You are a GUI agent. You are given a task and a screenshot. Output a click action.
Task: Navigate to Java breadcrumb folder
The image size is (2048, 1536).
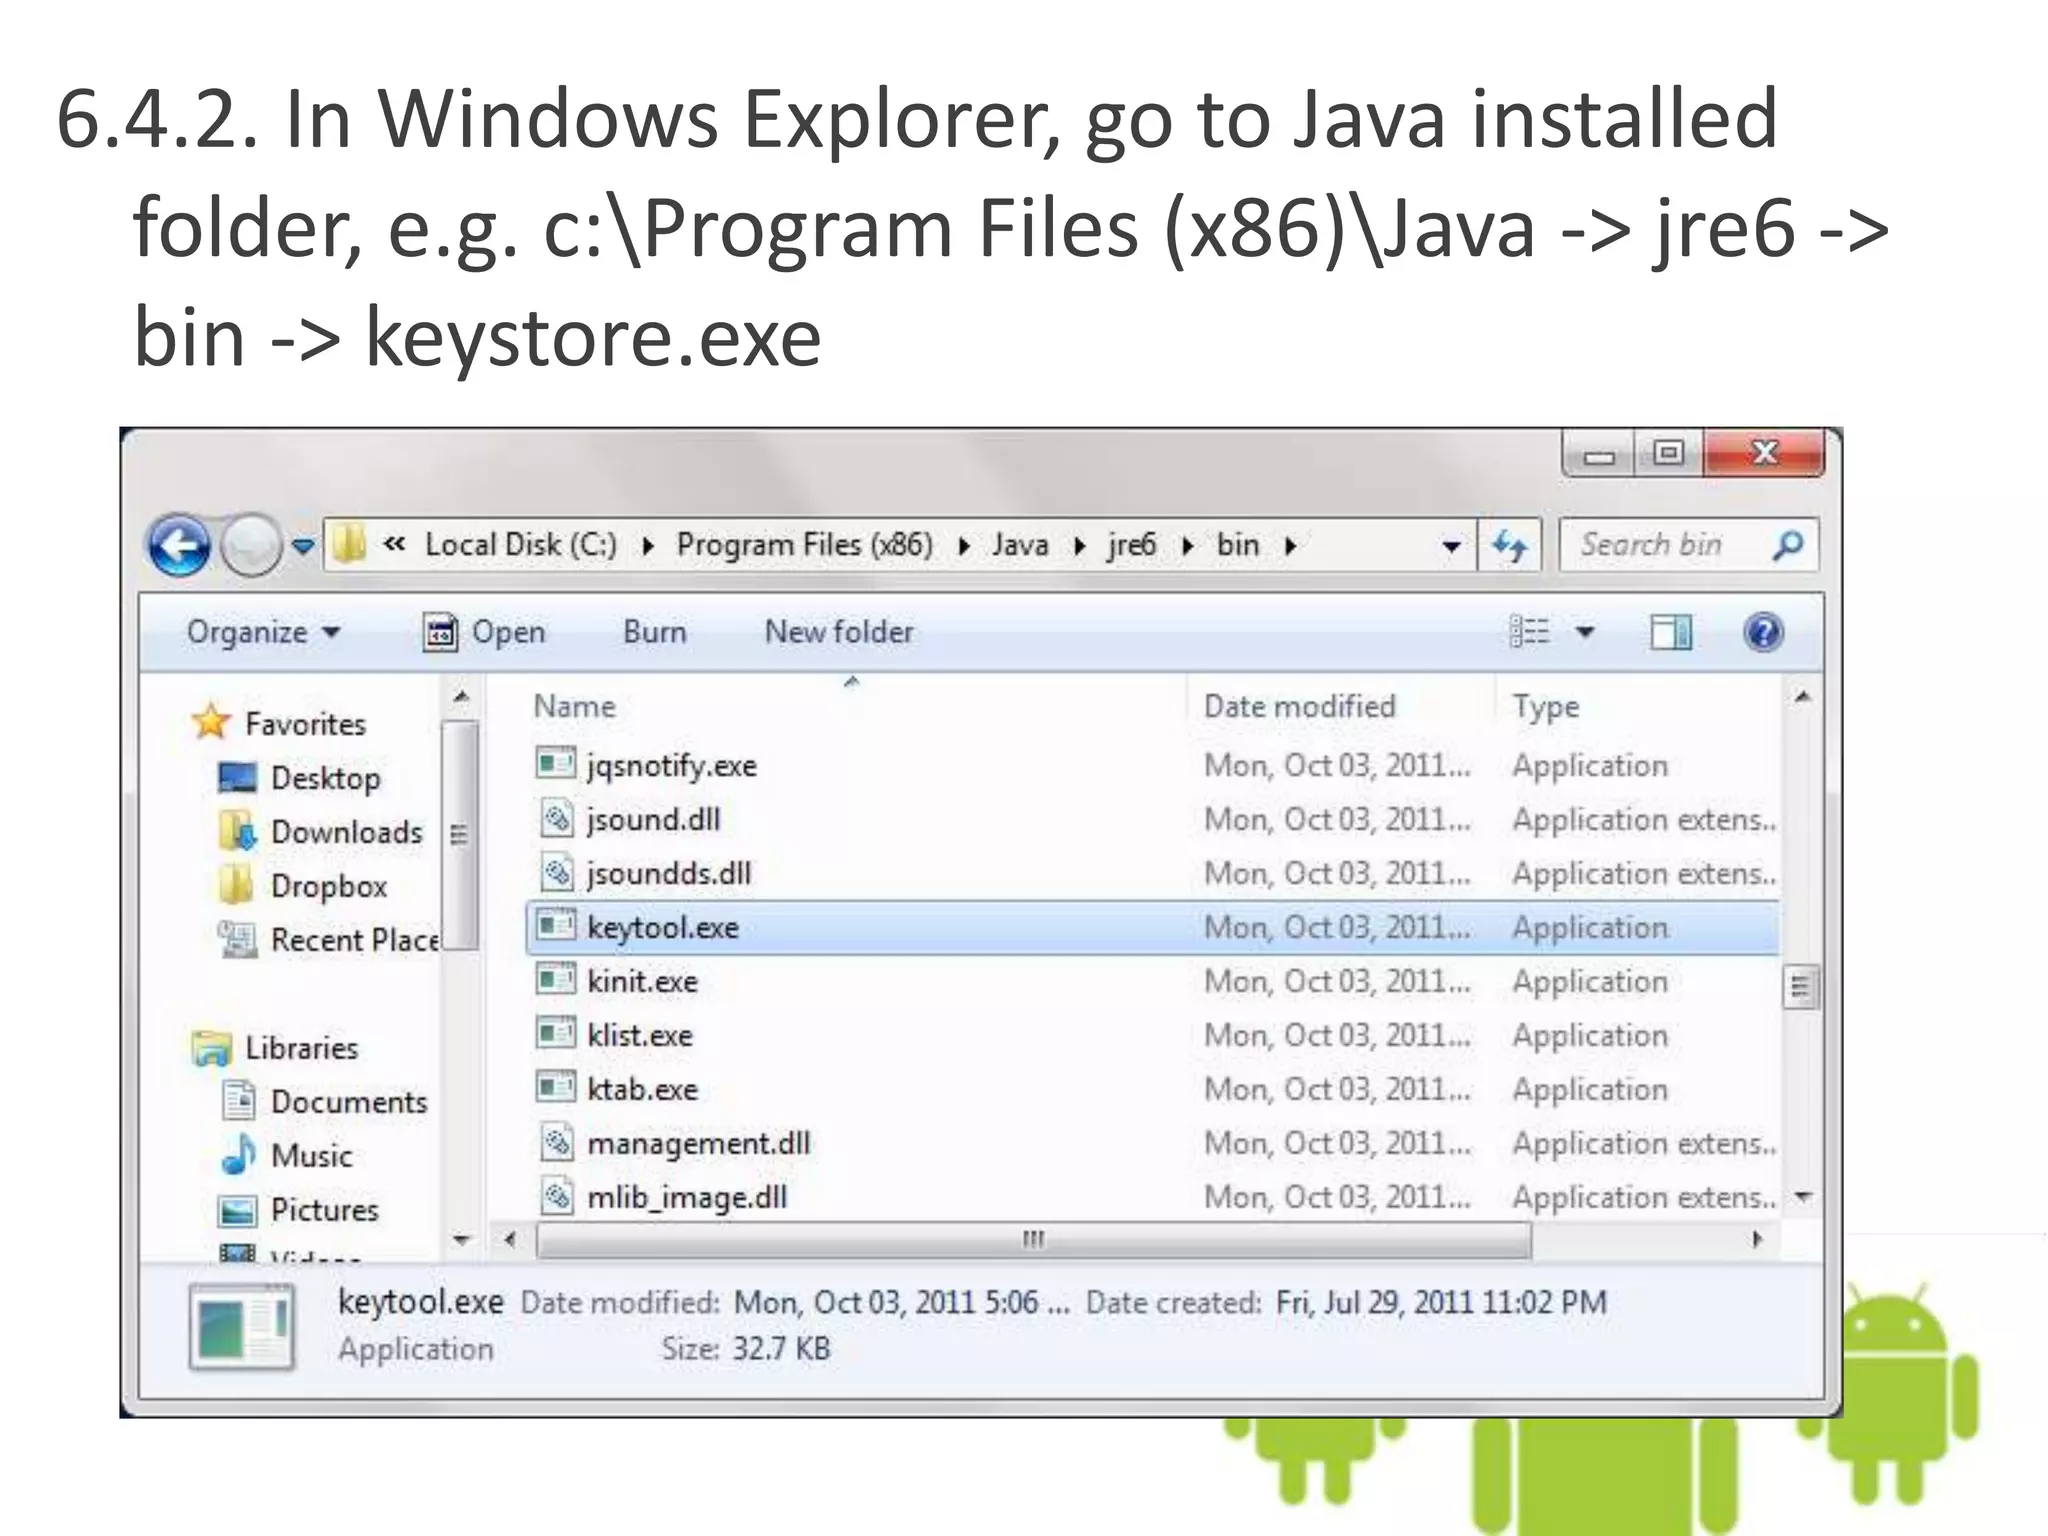[1020, 545]
